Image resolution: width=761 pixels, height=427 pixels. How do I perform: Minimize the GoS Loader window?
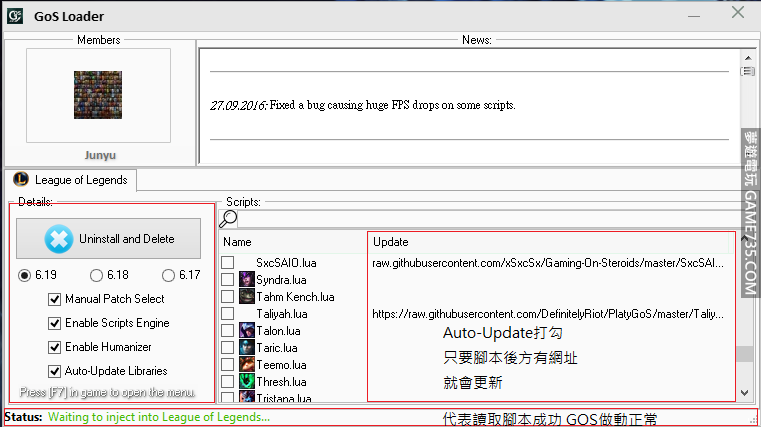pyautogui.click(x=694, y=16)
